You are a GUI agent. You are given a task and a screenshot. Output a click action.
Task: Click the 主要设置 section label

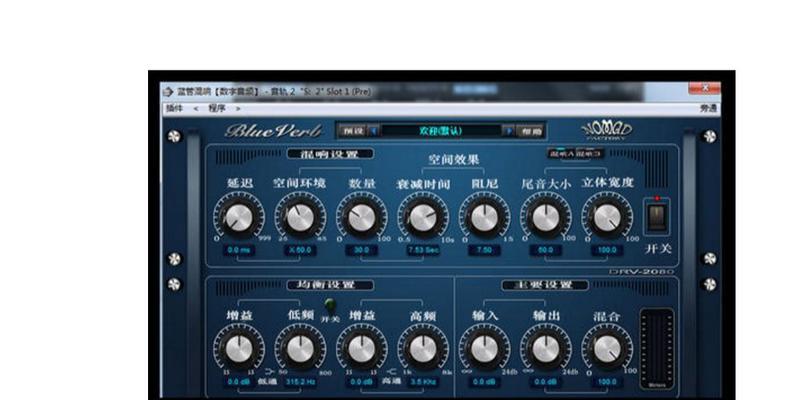(x=545, y=285)
